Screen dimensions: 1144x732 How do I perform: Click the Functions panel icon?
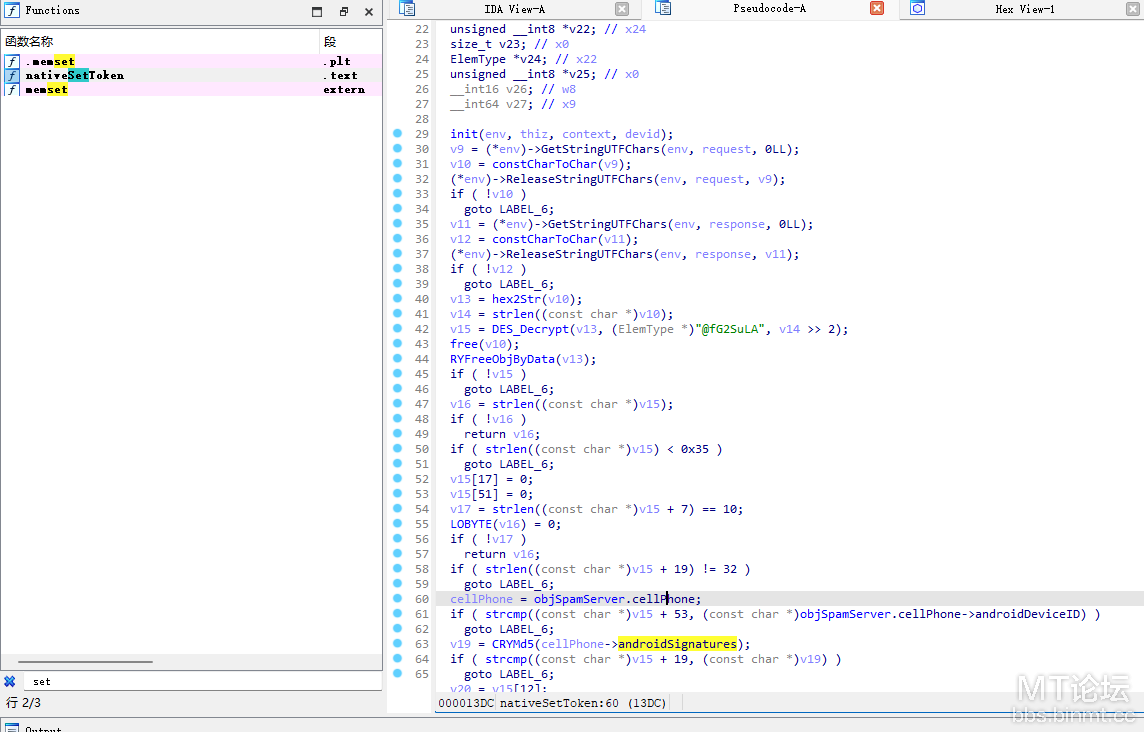coord(12,10)
